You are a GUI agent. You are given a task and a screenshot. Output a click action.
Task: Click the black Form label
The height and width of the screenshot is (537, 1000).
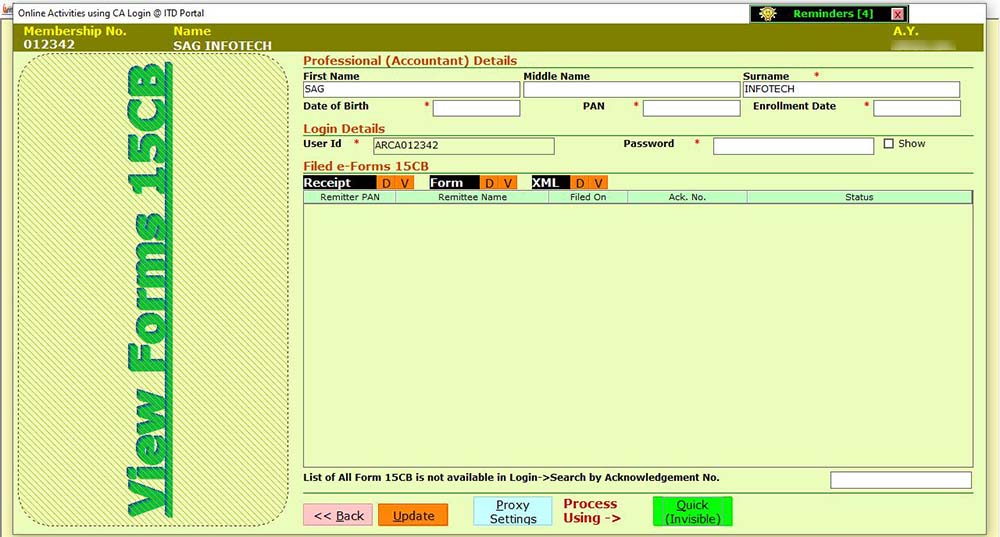pyautogui.click(x=454, y=183)
